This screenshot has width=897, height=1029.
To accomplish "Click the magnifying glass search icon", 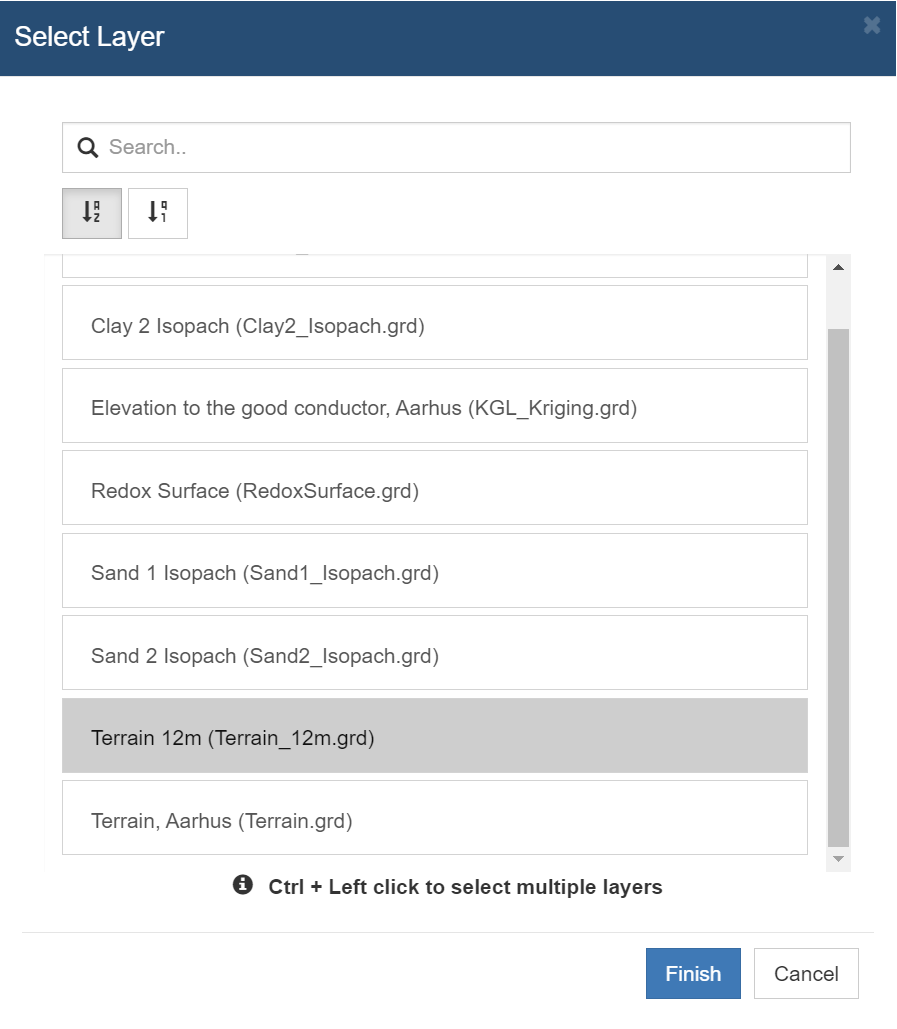I will point(88,148).
